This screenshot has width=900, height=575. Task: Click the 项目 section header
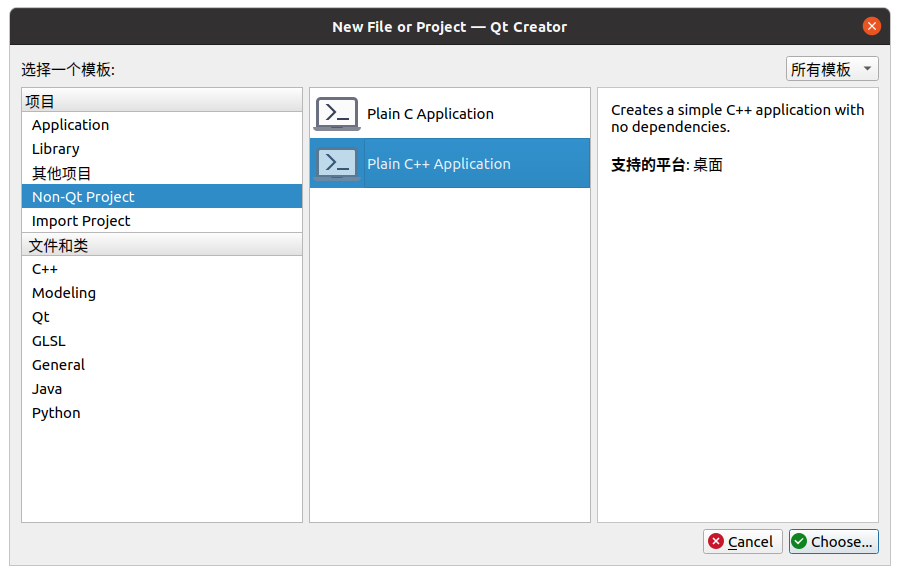[x=162, y=100]
